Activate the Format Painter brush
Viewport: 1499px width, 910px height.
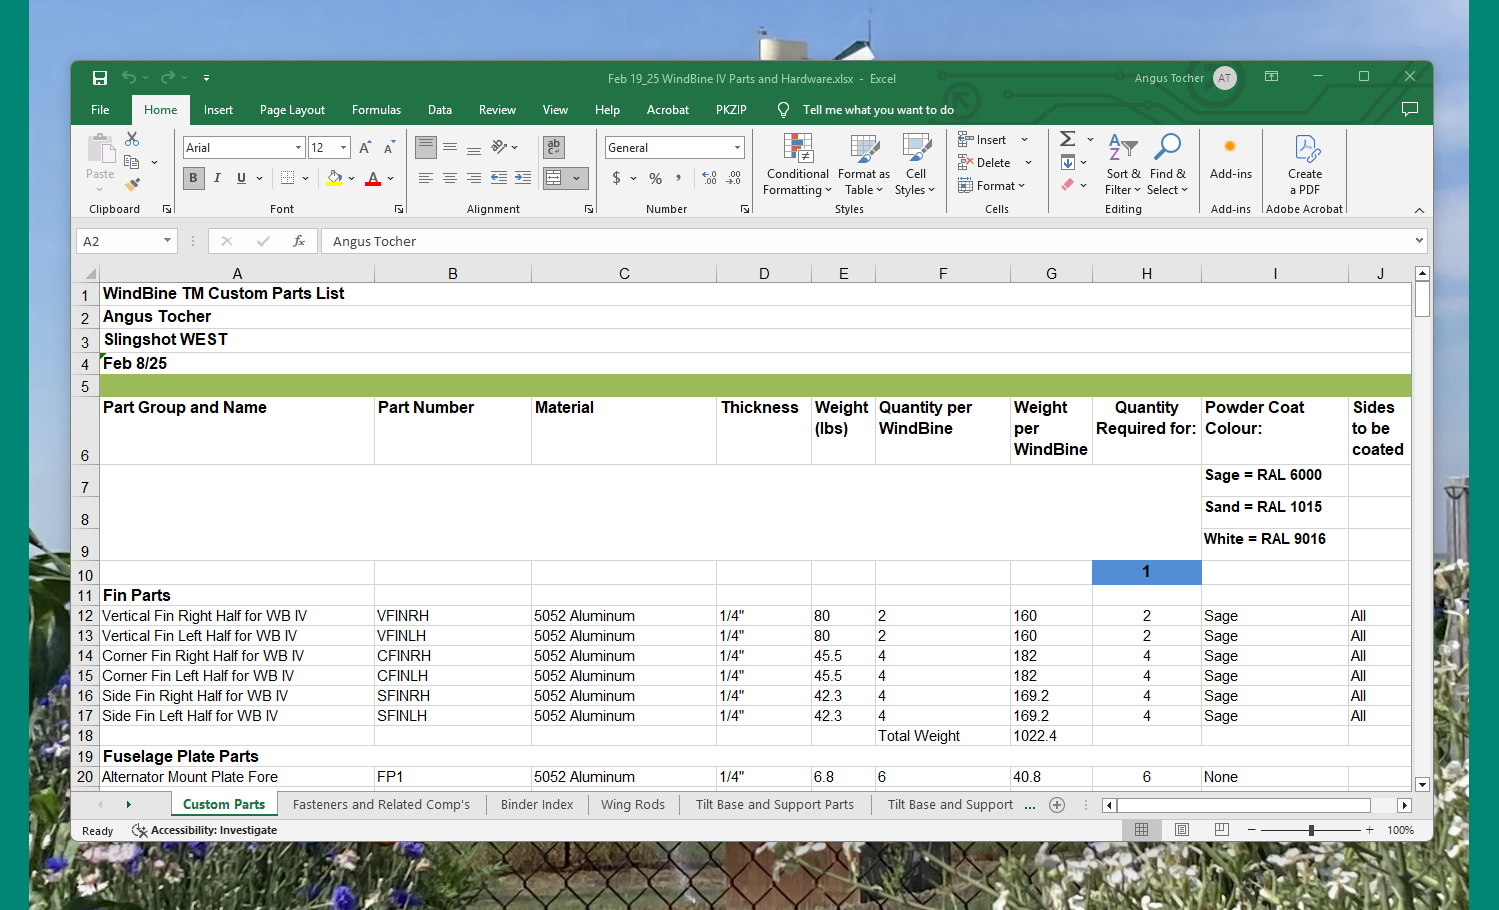[132, 185]
